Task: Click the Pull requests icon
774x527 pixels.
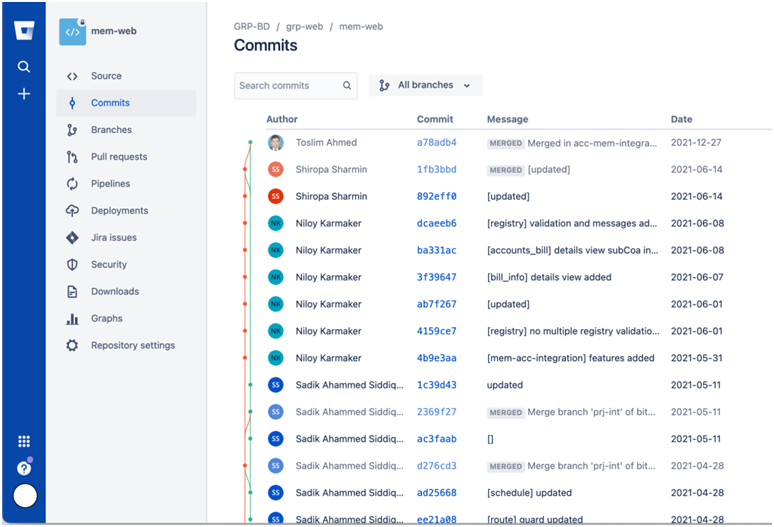Action: click(x=73, y=157)
